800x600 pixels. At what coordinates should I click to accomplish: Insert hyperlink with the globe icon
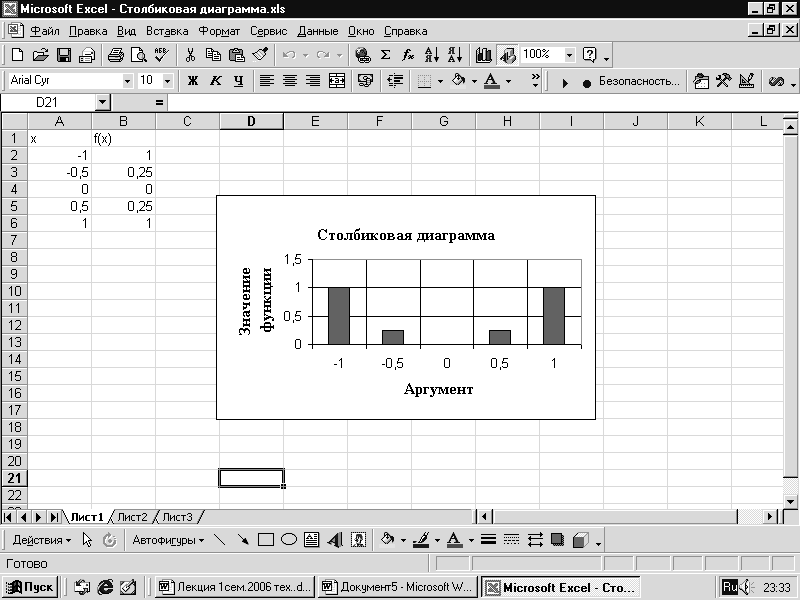coord(363,55)
